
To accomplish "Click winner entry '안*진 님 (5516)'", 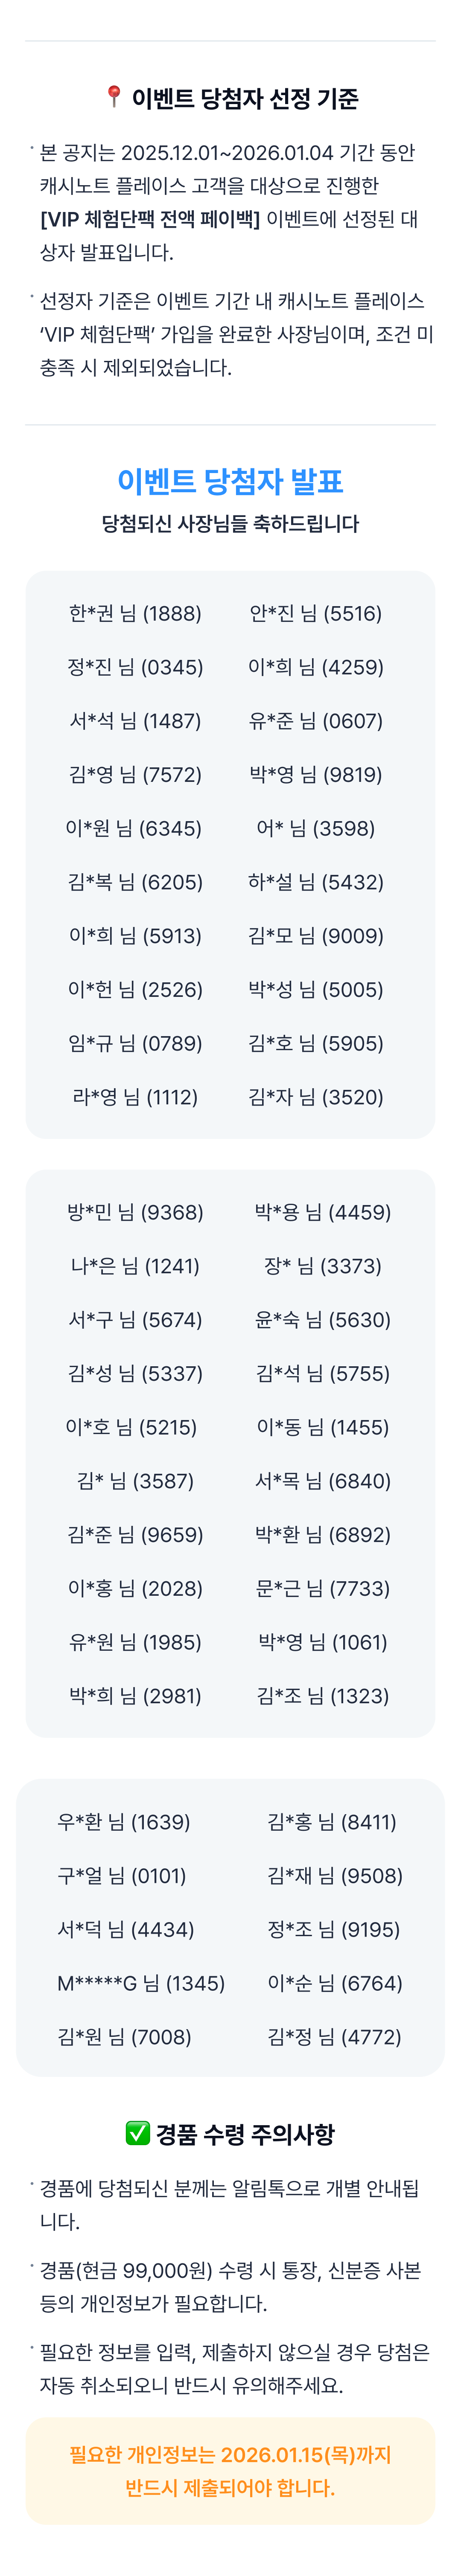I will 316,613.
